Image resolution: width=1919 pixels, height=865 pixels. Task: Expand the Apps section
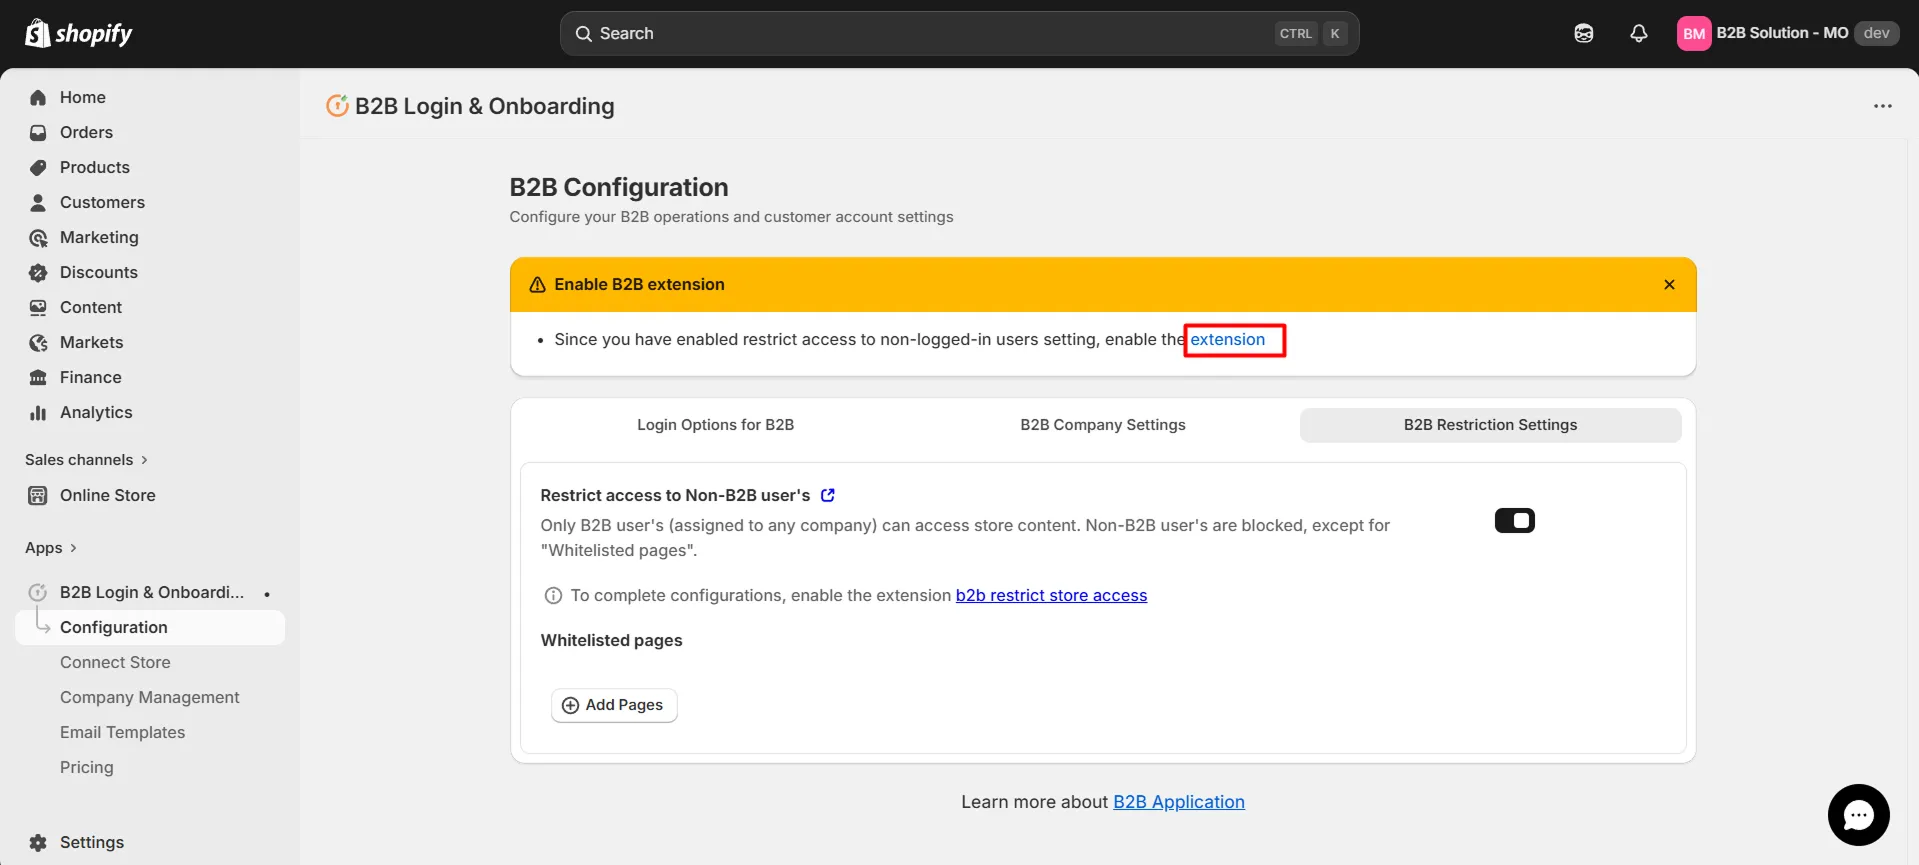tap(51, 548)
